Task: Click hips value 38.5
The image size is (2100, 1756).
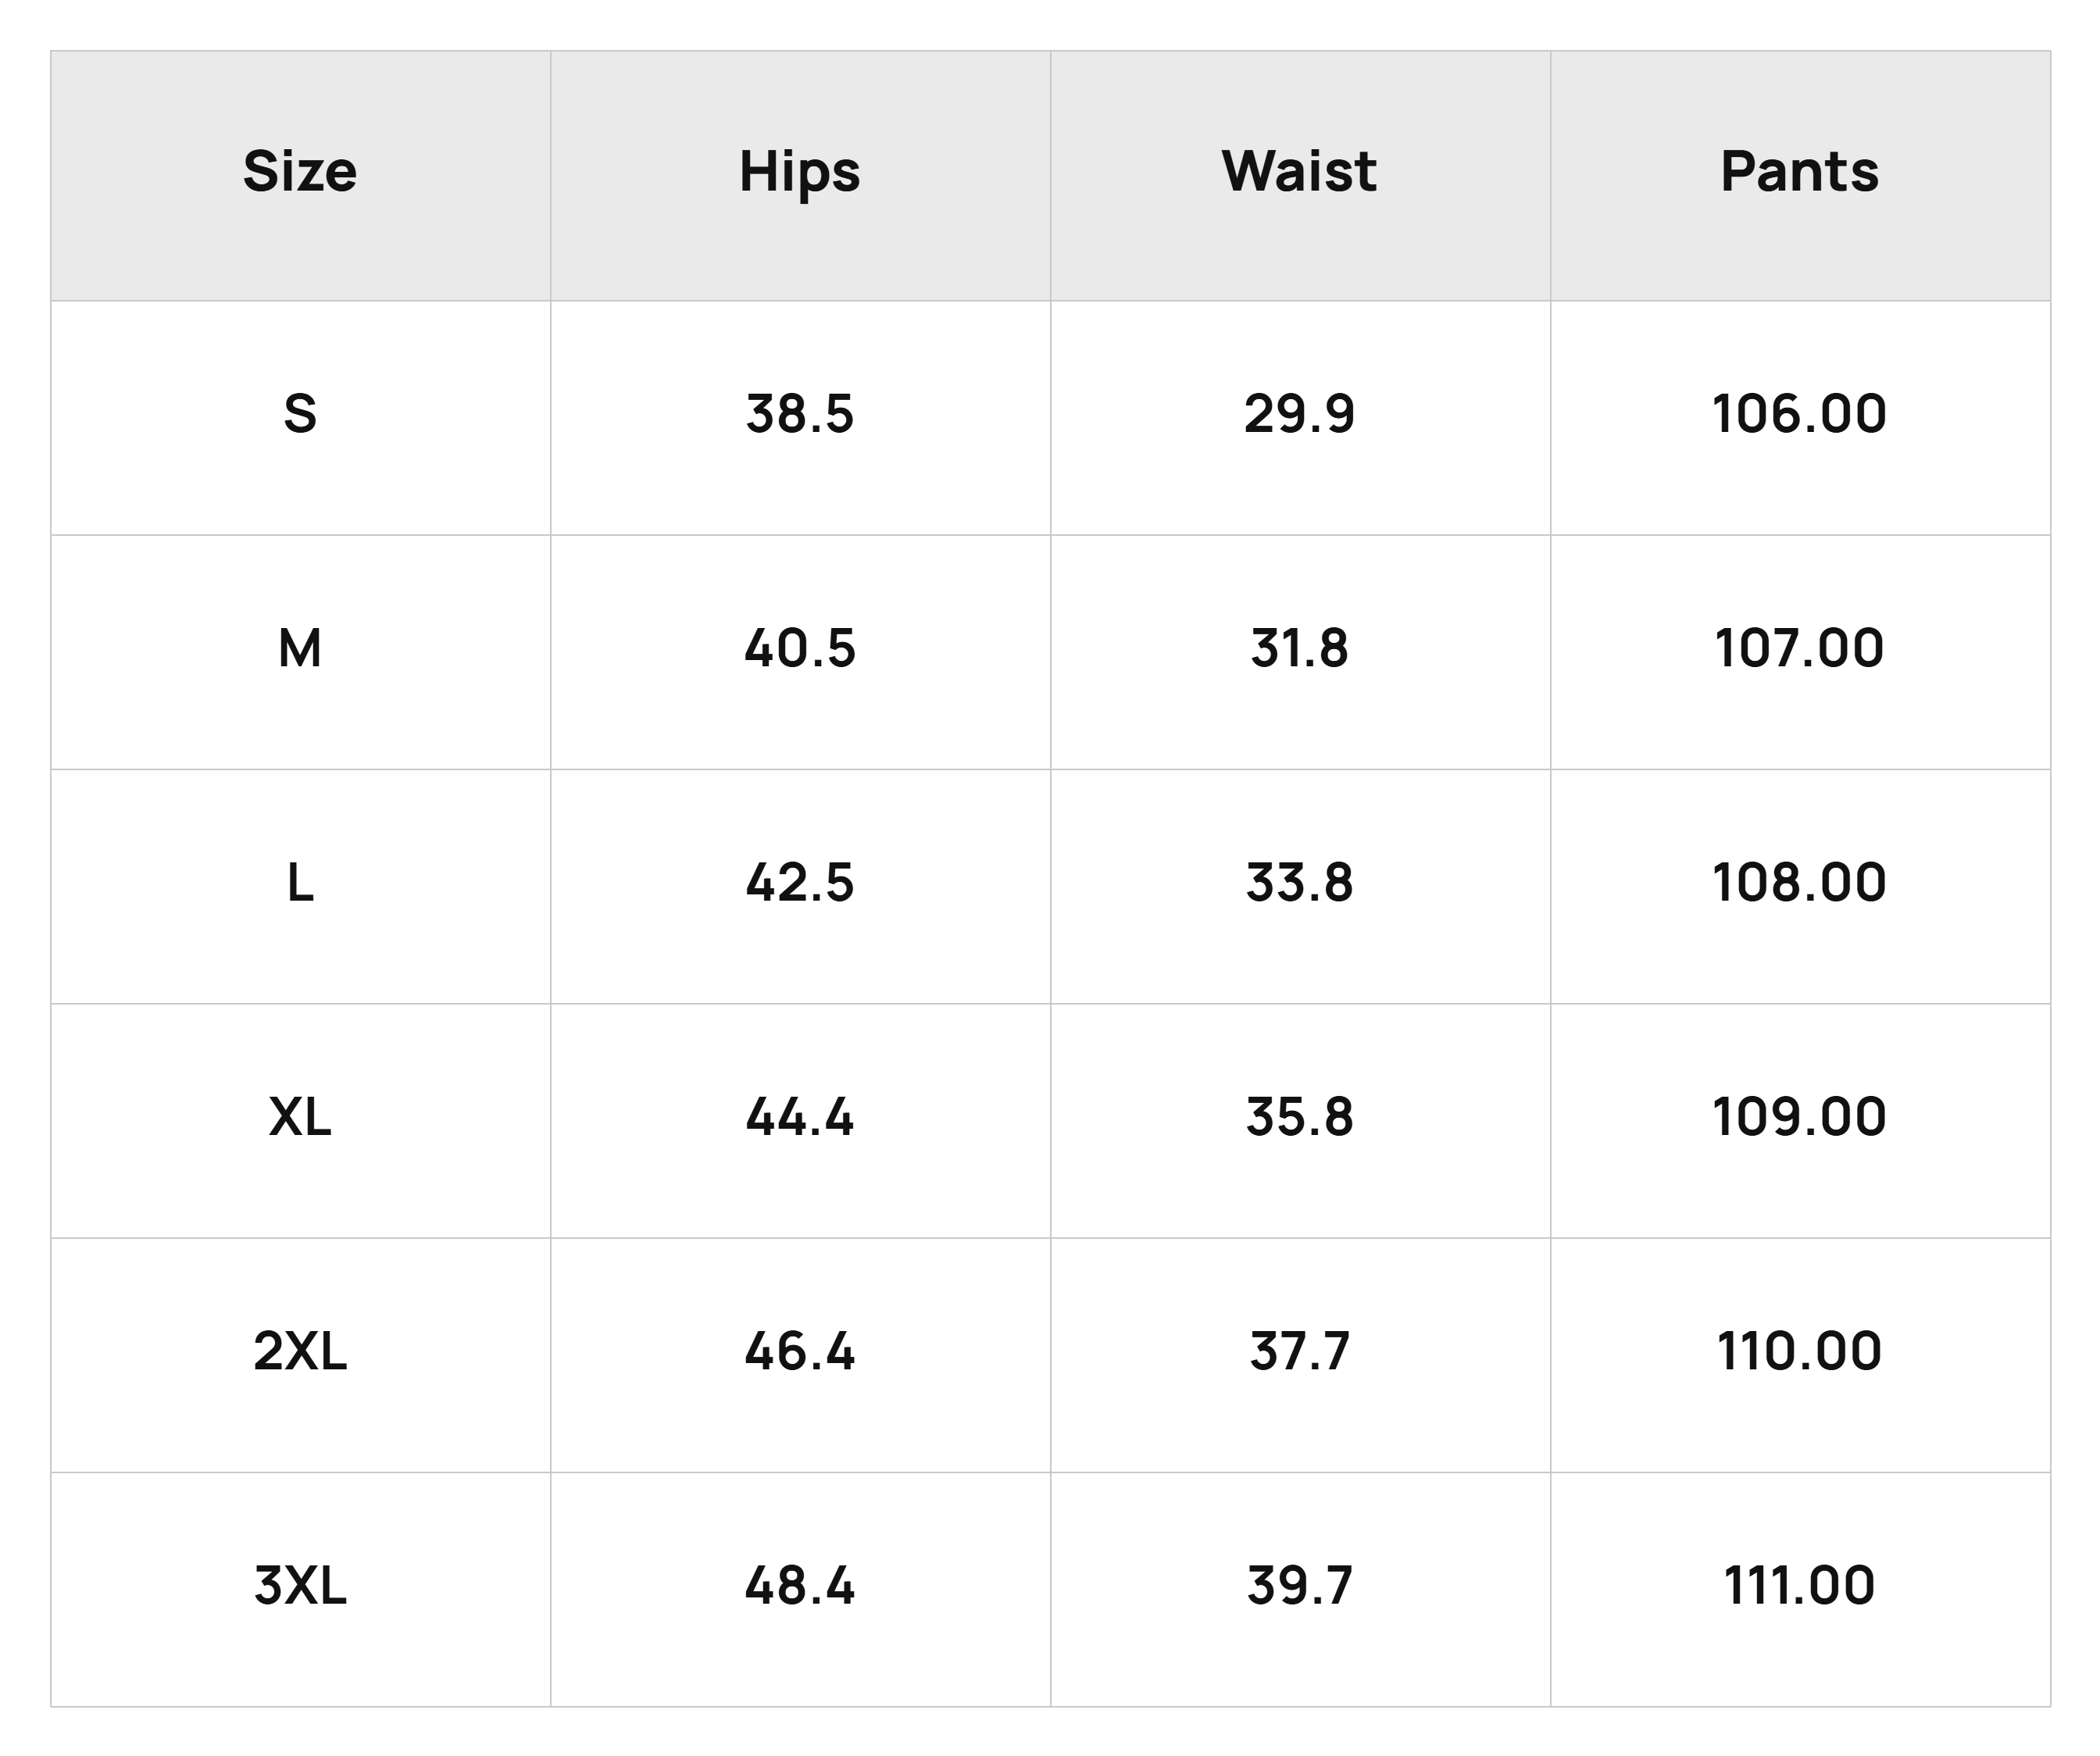Action: coord(800,414)
